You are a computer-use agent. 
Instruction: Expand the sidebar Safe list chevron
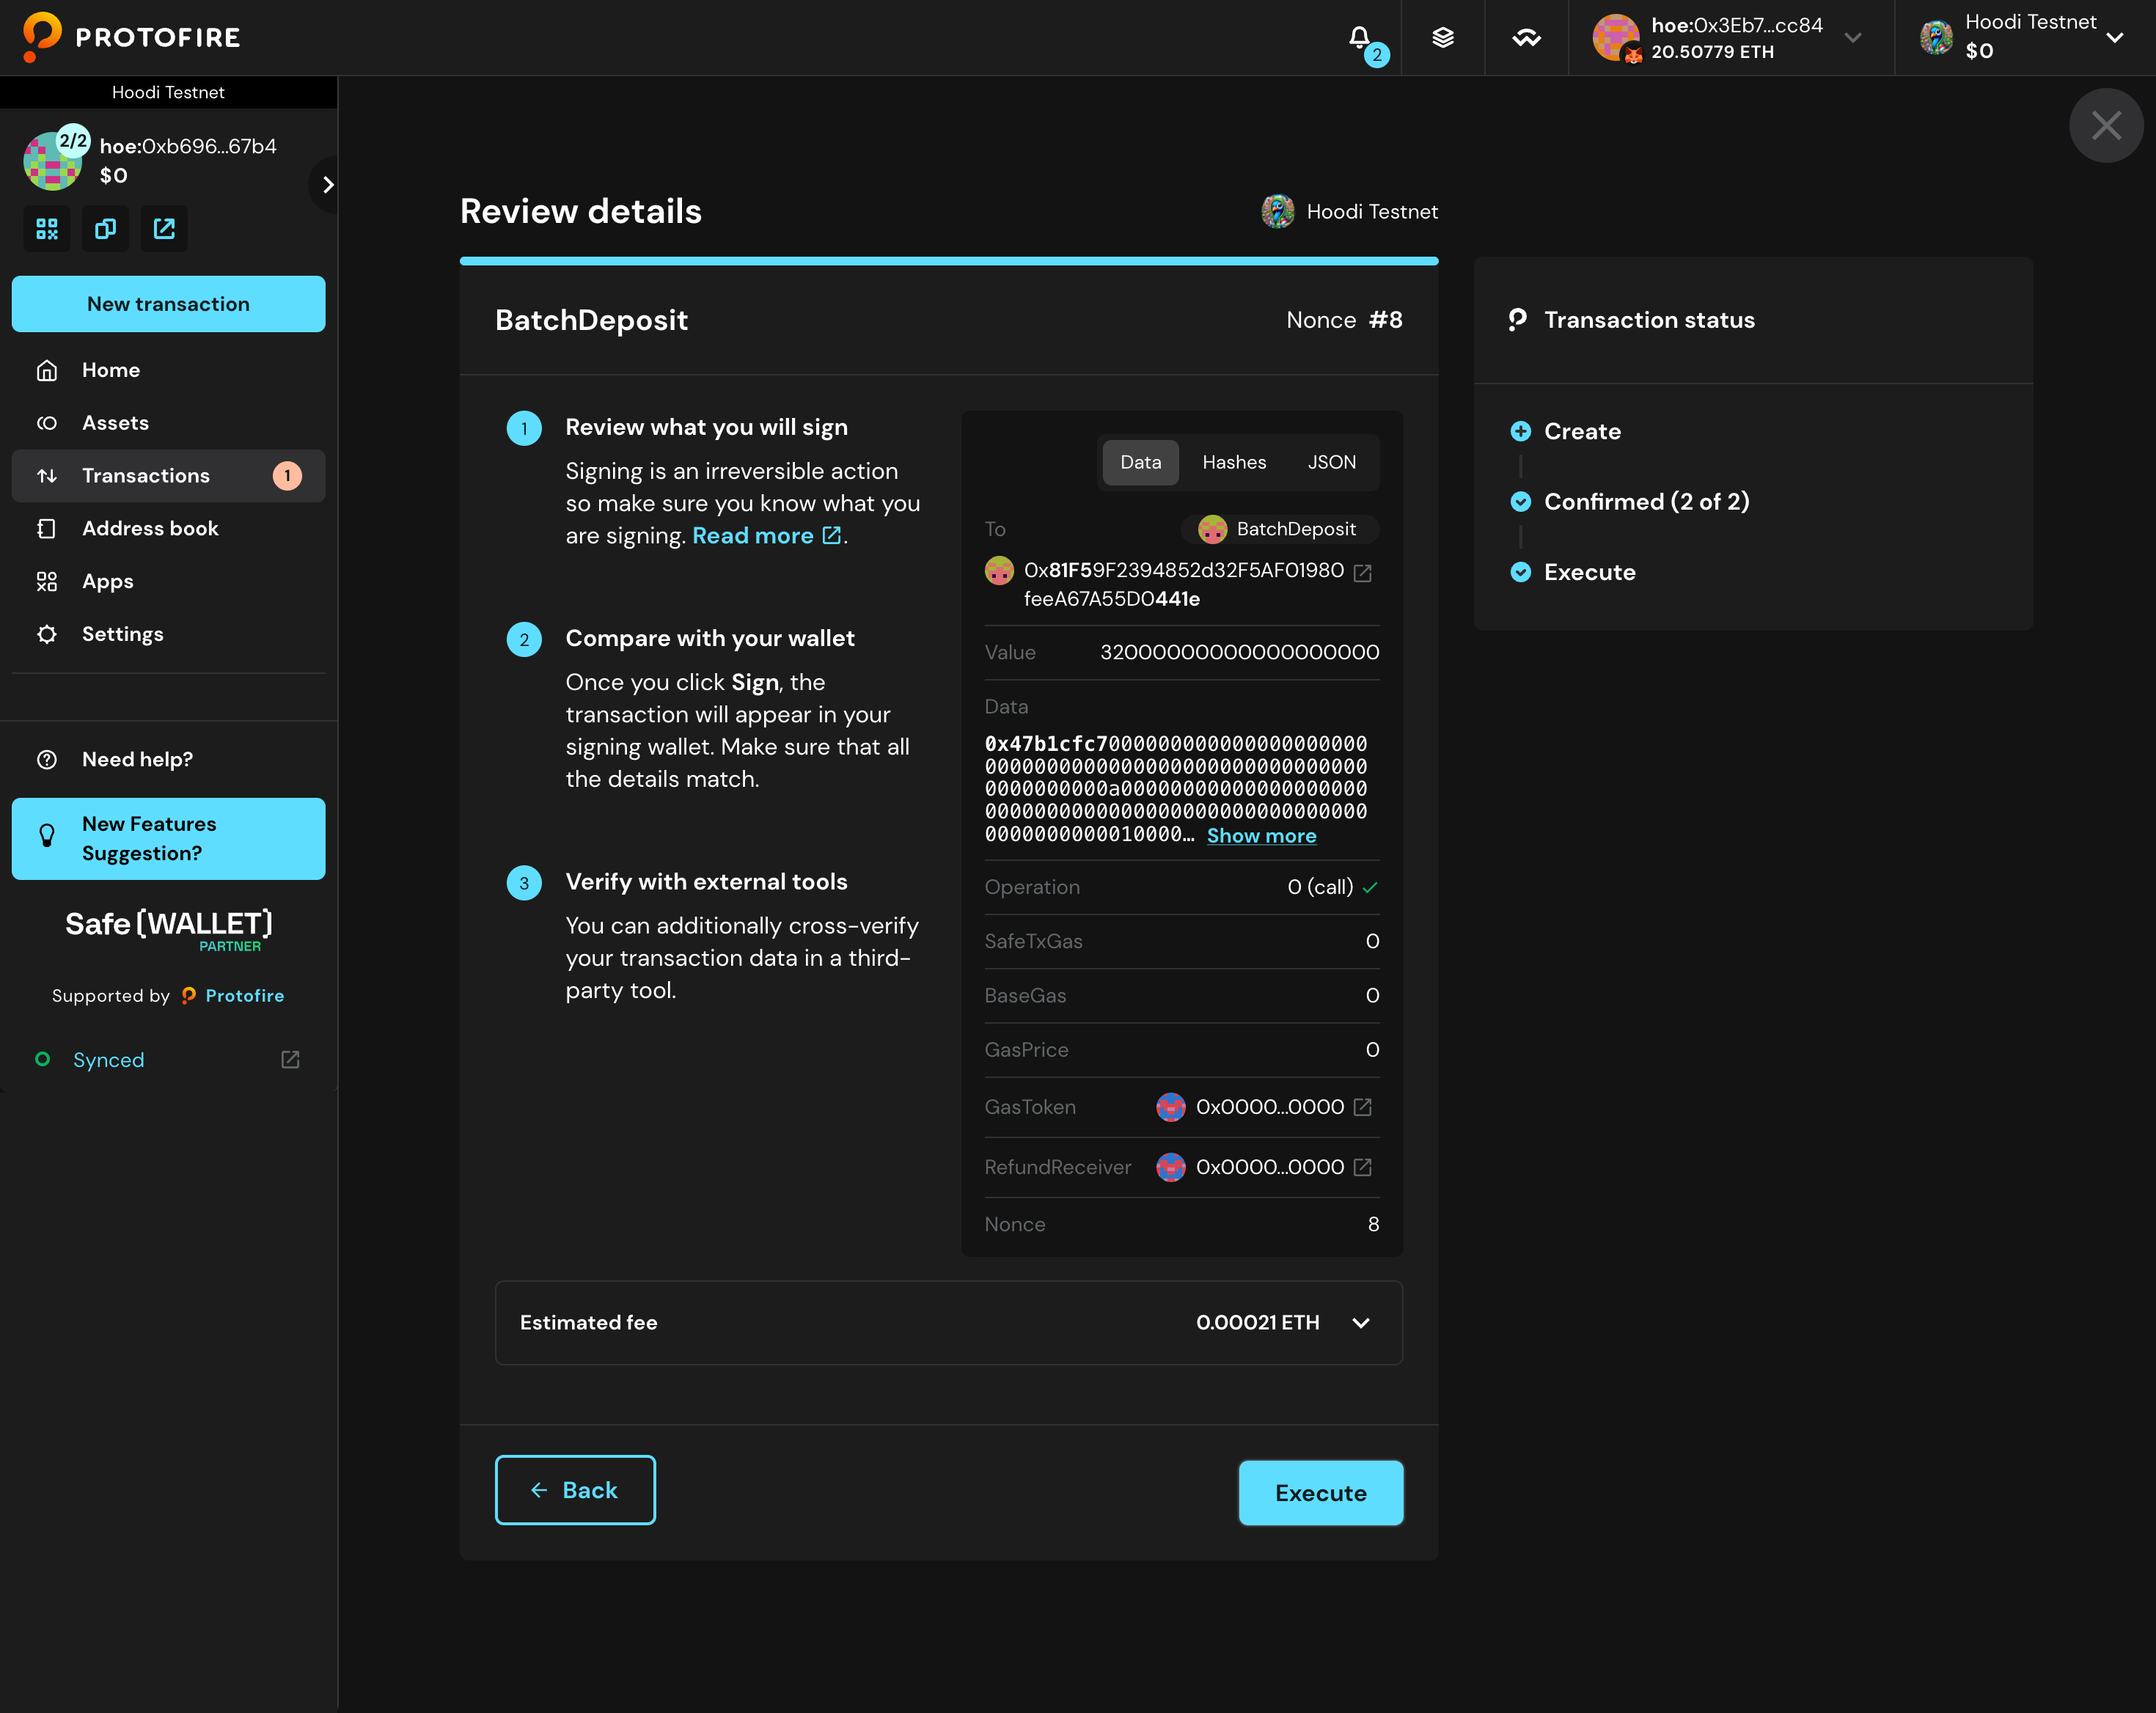tap(327, 185)
